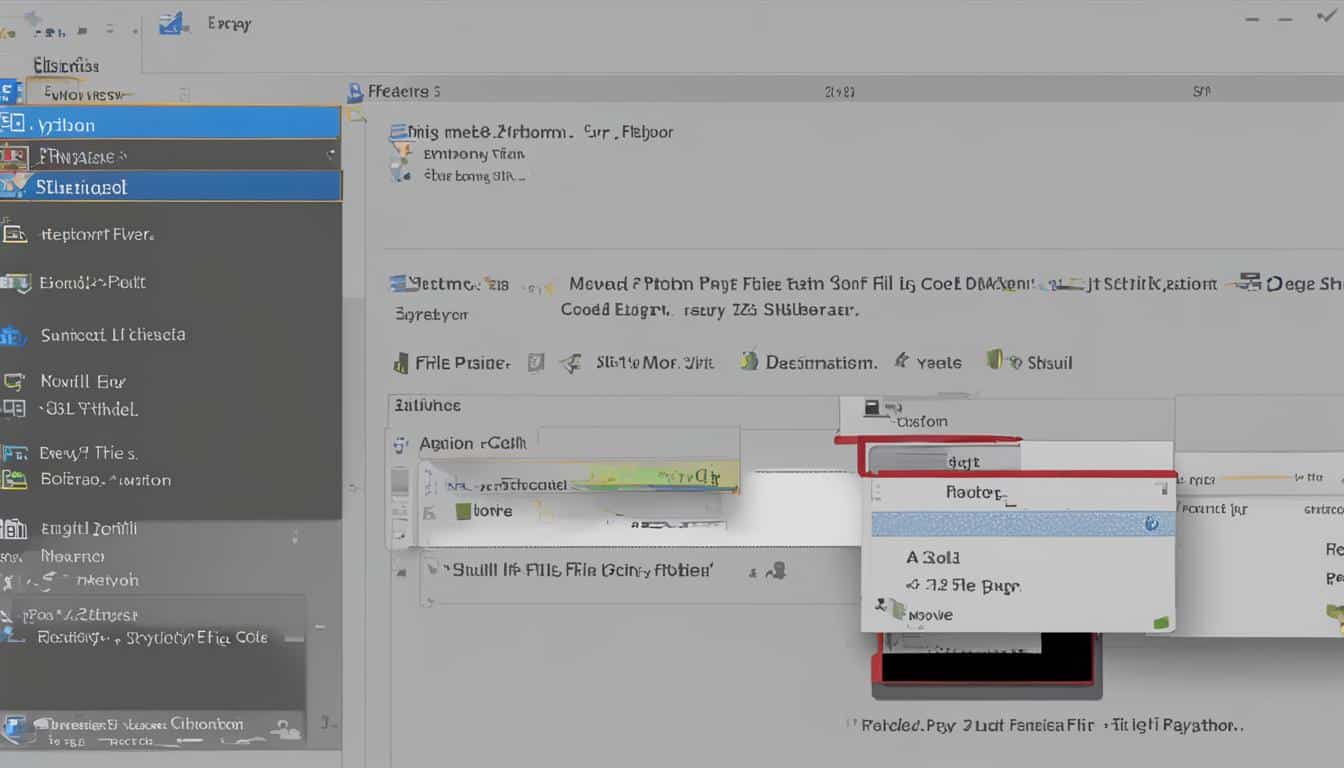Click "Deasmatiem." in the toolbar row
The image size is (1344, 768).
(x=821, y=363)
